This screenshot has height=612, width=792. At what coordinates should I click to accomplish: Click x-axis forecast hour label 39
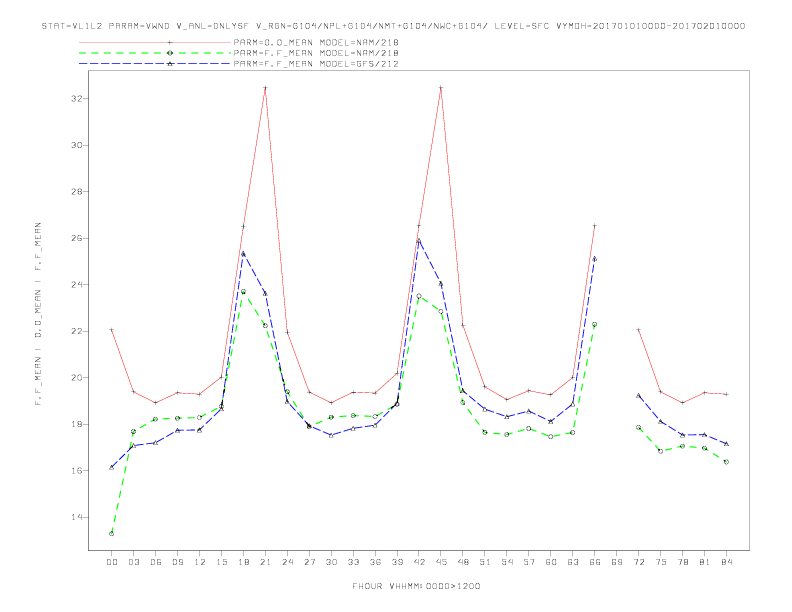point(397,562)
